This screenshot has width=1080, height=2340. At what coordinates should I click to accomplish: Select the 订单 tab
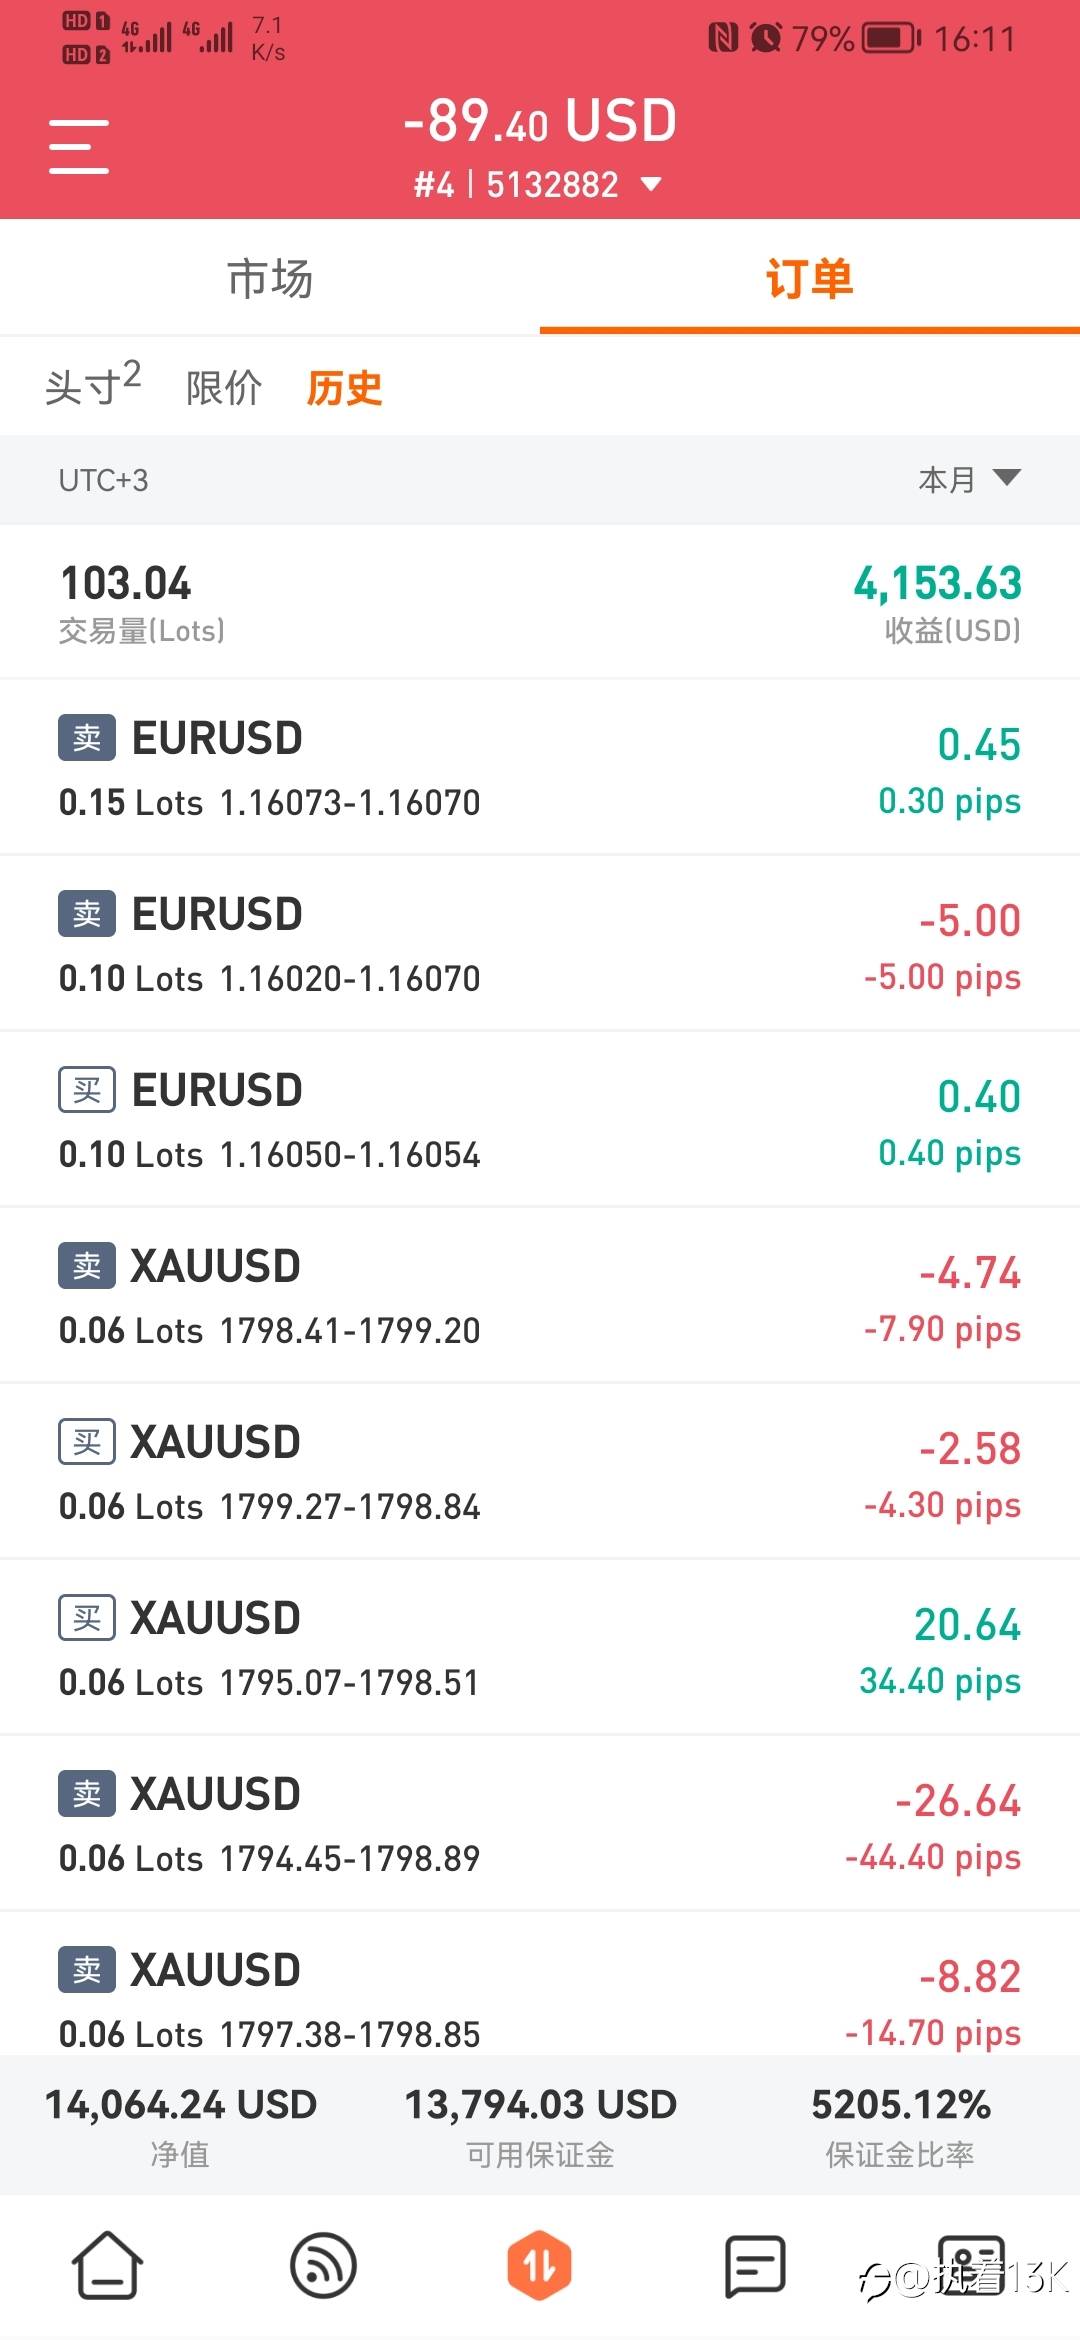pos(809,278)
